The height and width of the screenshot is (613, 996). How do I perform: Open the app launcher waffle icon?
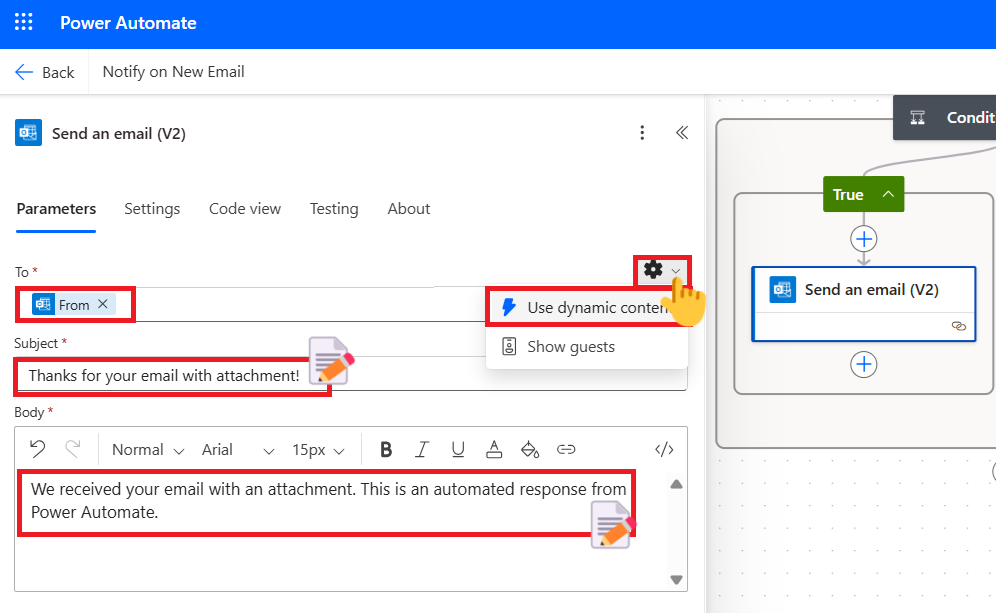coord(24,23)
